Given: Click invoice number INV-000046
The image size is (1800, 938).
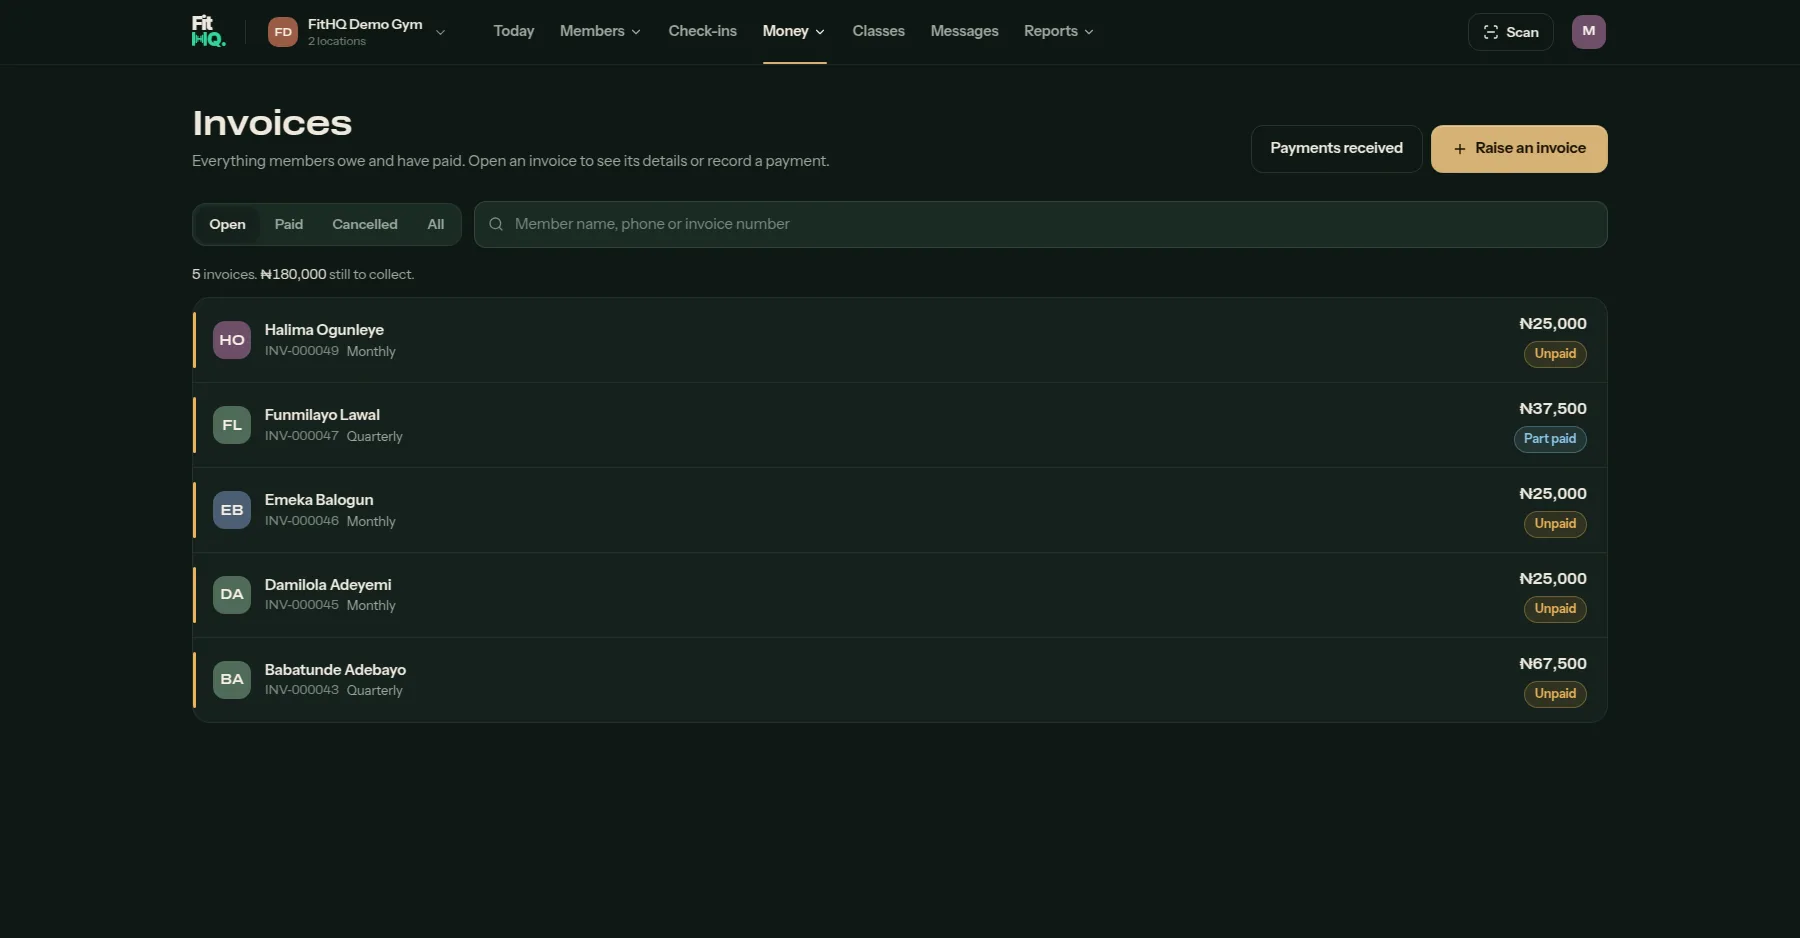Looking at the screenshot, I should [301, 521].
